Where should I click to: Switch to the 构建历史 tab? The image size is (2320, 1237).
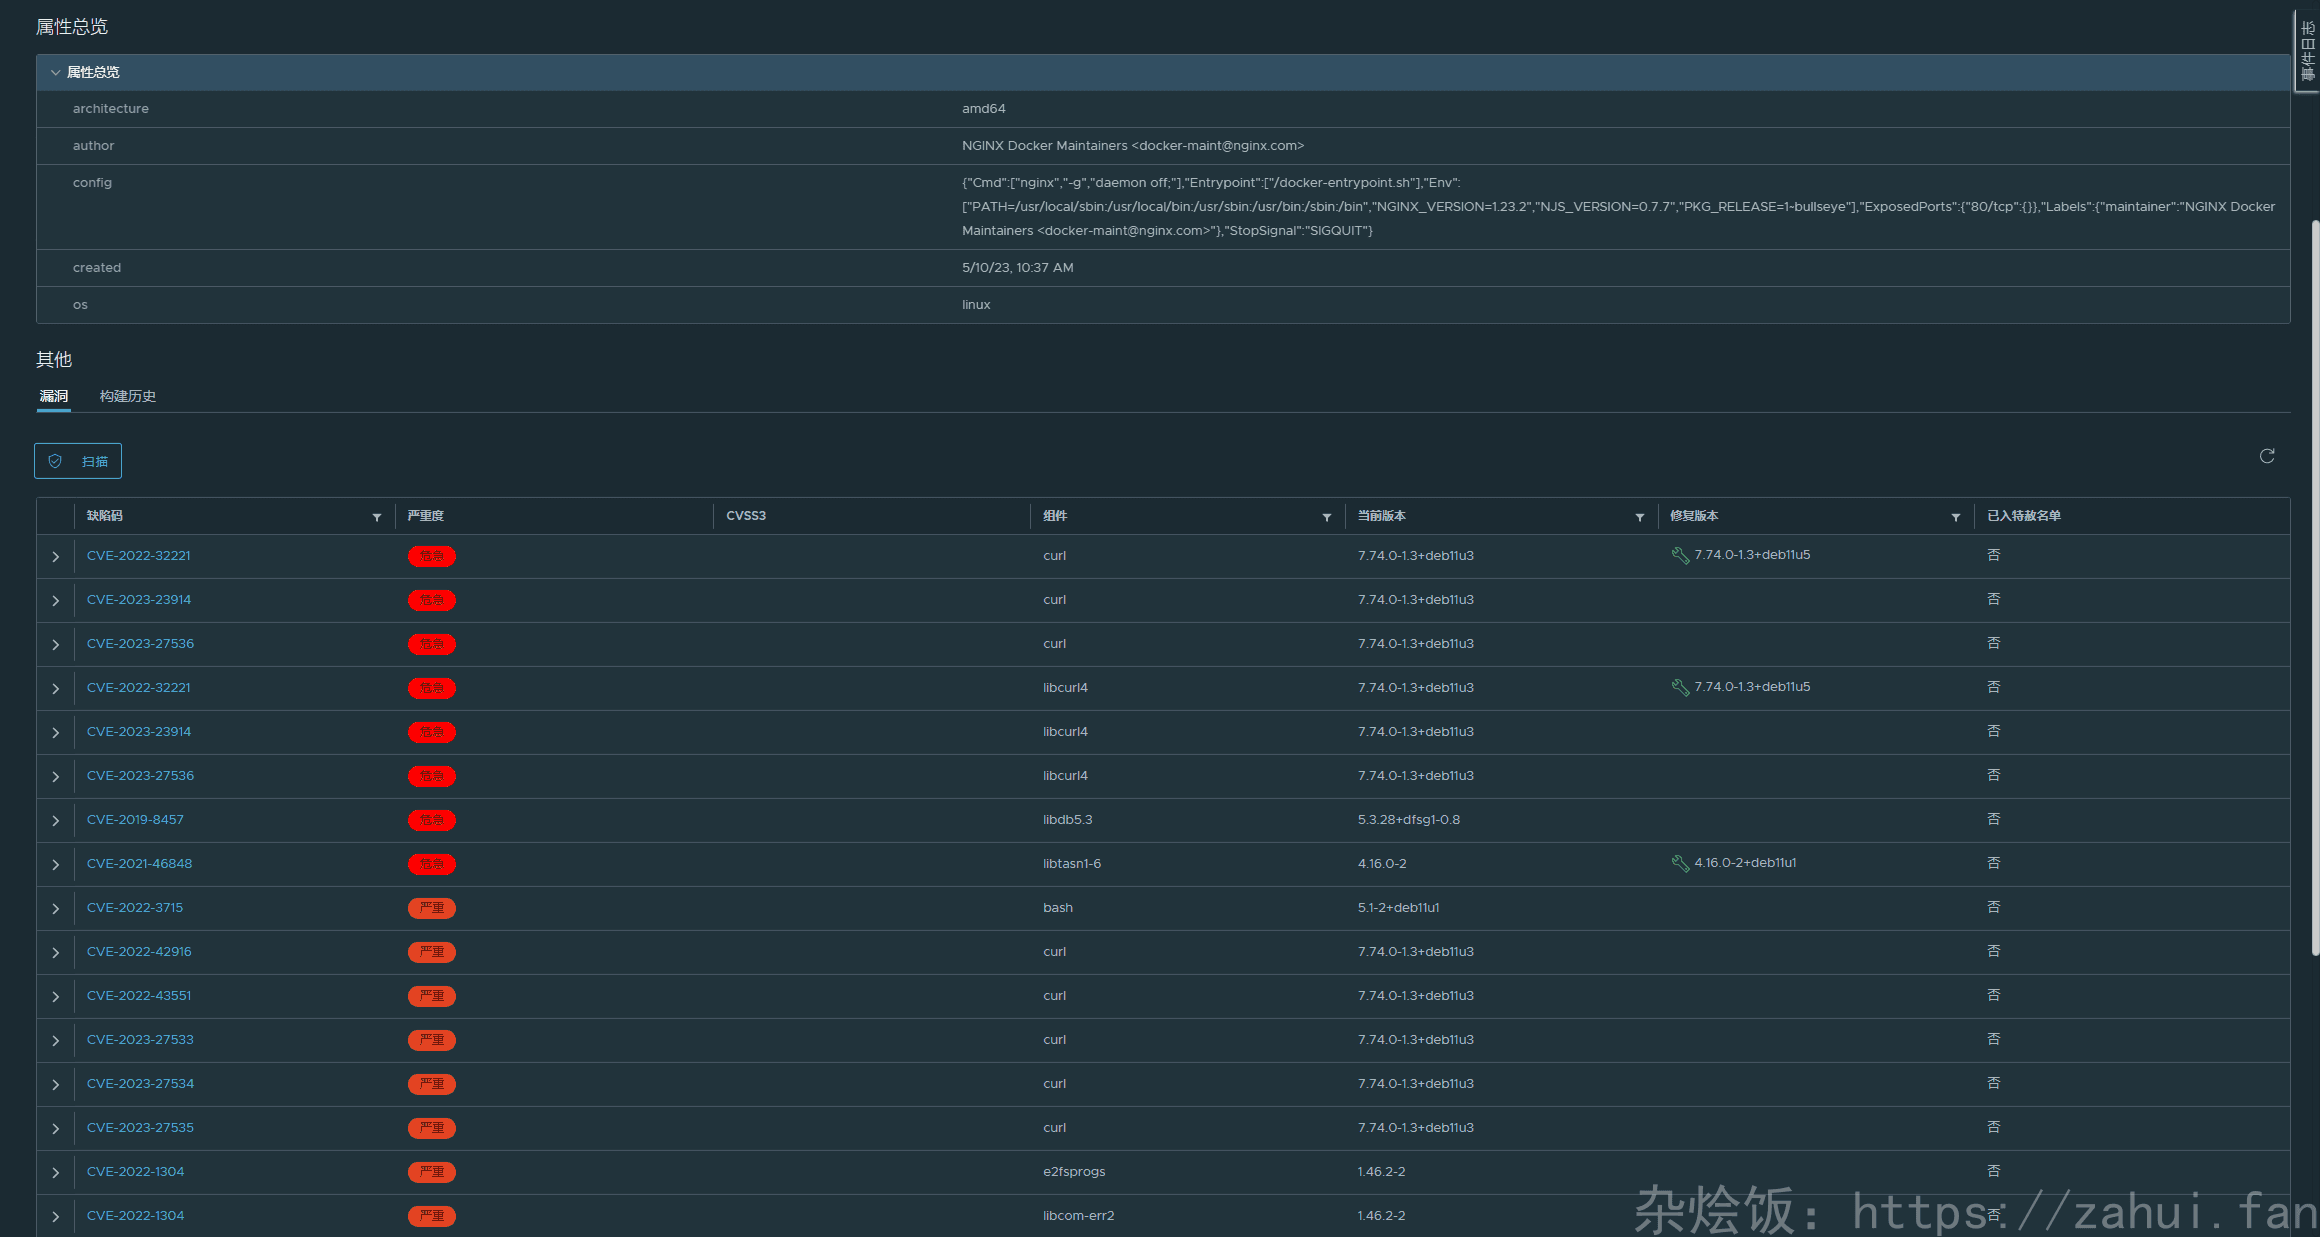pyautogui.click(x=127, y=396)
